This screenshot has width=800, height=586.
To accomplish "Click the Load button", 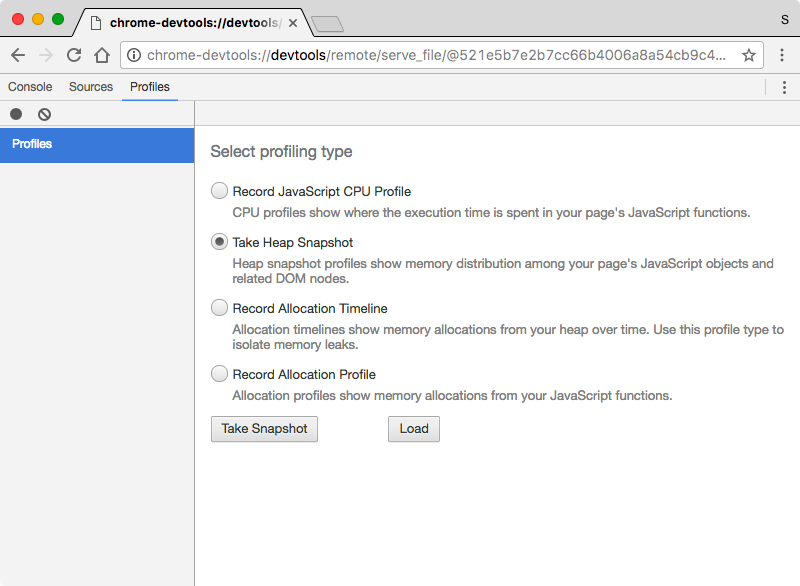I will tap(414, 428).
